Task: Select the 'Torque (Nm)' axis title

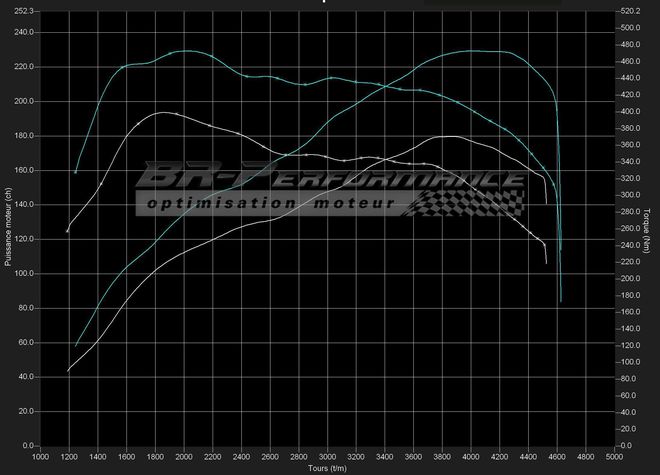Action: 648,230
